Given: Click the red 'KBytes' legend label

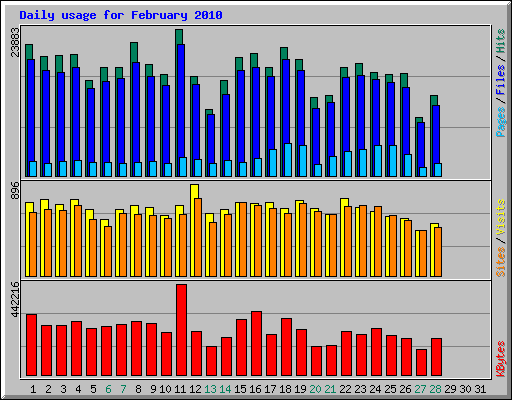Looking at the screenshot, I should pyautogui.click(x=501, y=359).
